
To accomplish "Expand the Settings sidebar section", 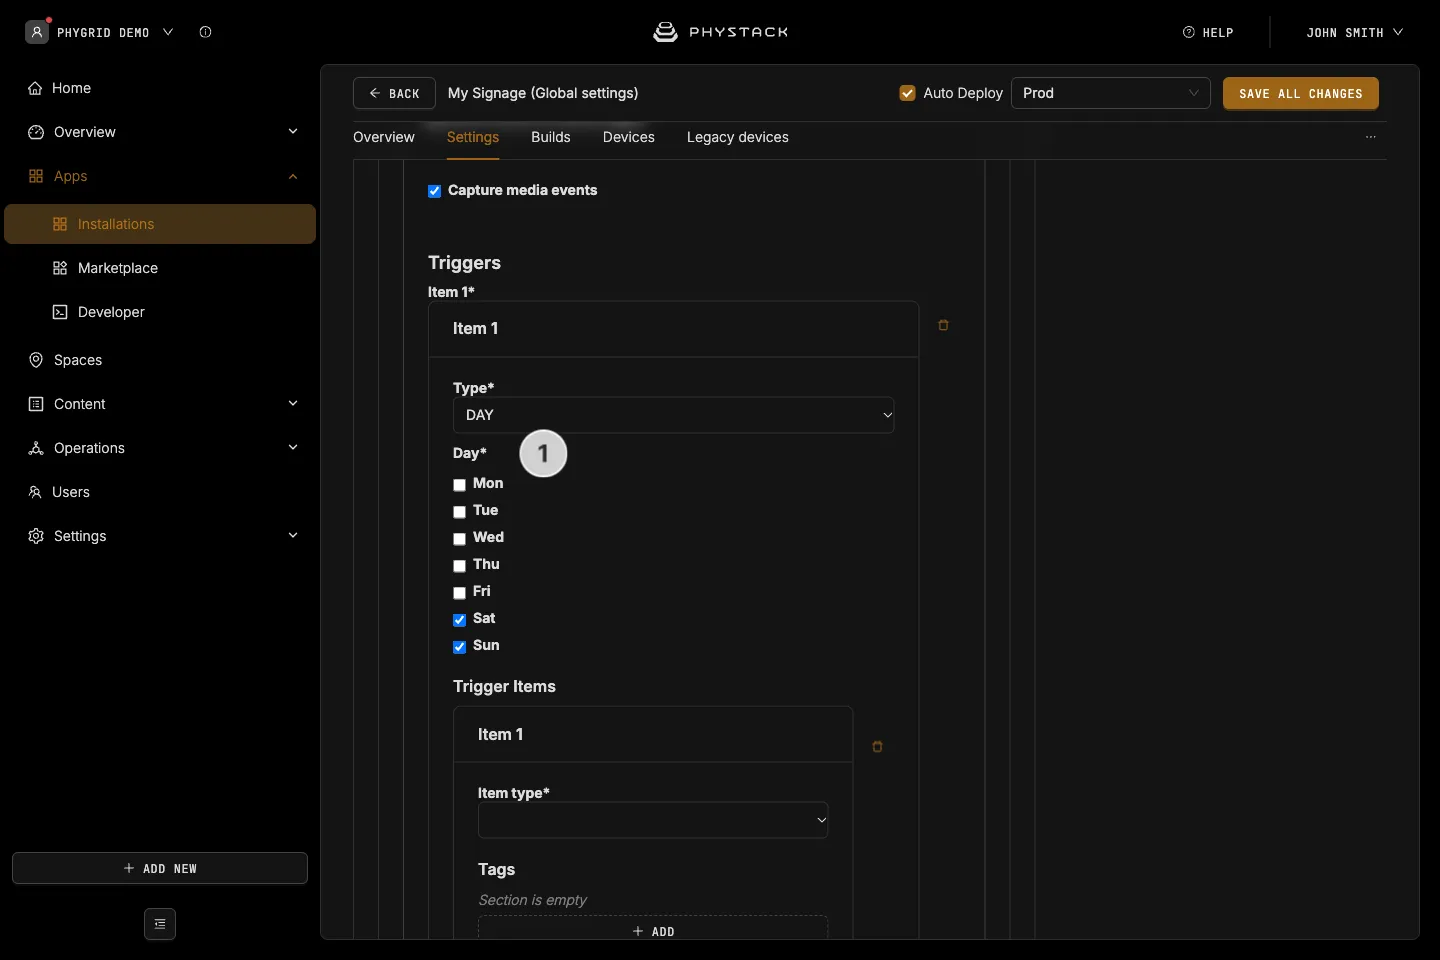I will click(x=160, y=536).
